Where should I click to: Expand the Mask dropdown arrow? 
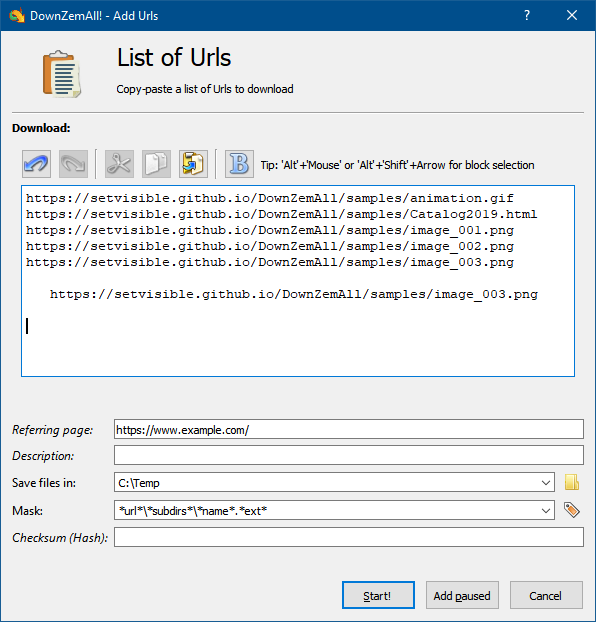click(546, 511)
